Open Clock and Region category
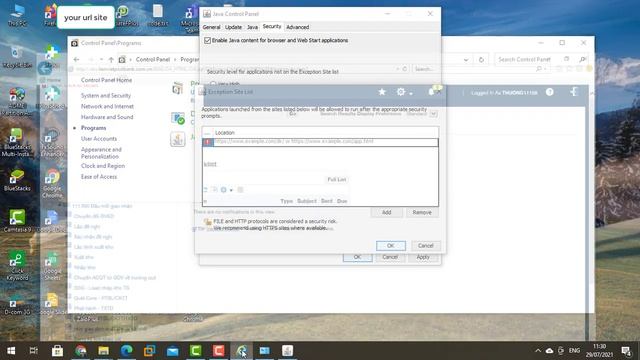 (103, 166)
